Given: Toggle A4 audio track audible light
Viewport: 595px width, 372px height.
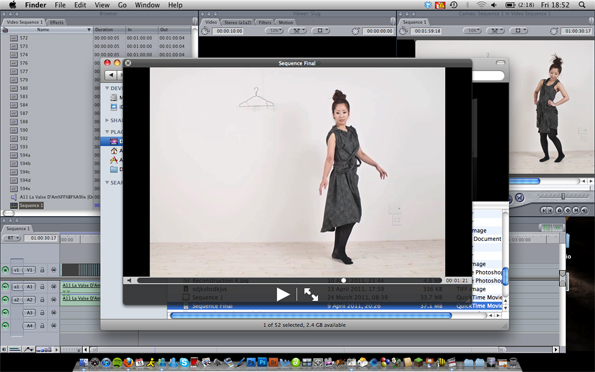Looking at the screenshot, I should [5, 325].
